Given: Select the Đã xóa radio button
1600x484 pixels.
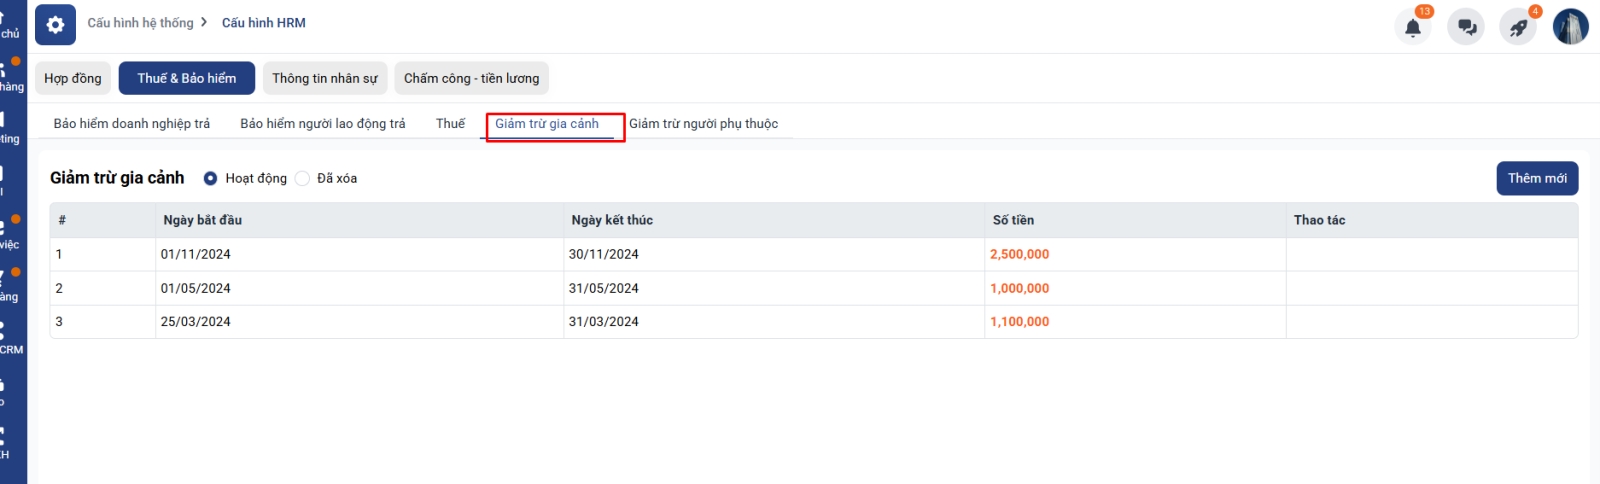Looking at the screenshot, I should [302, 178].
